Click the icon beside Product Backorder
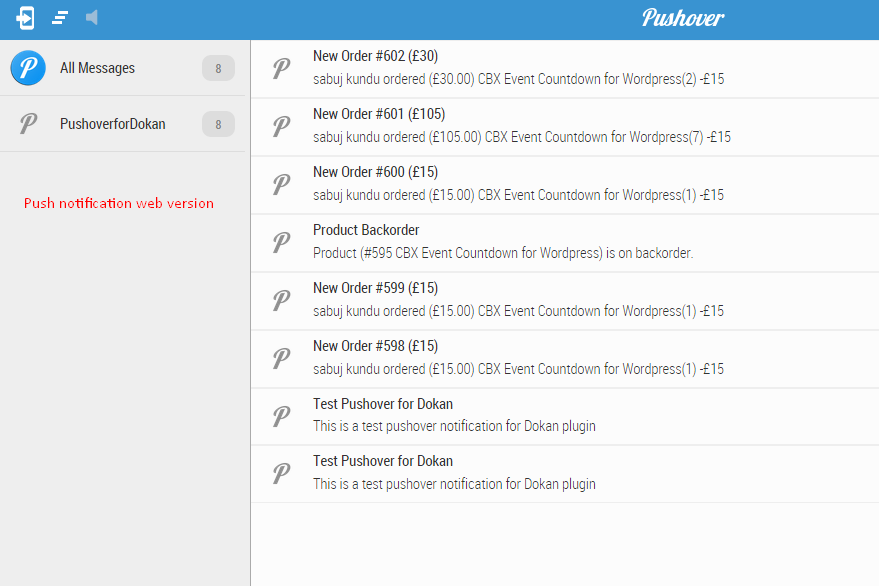 click(281, 242)
